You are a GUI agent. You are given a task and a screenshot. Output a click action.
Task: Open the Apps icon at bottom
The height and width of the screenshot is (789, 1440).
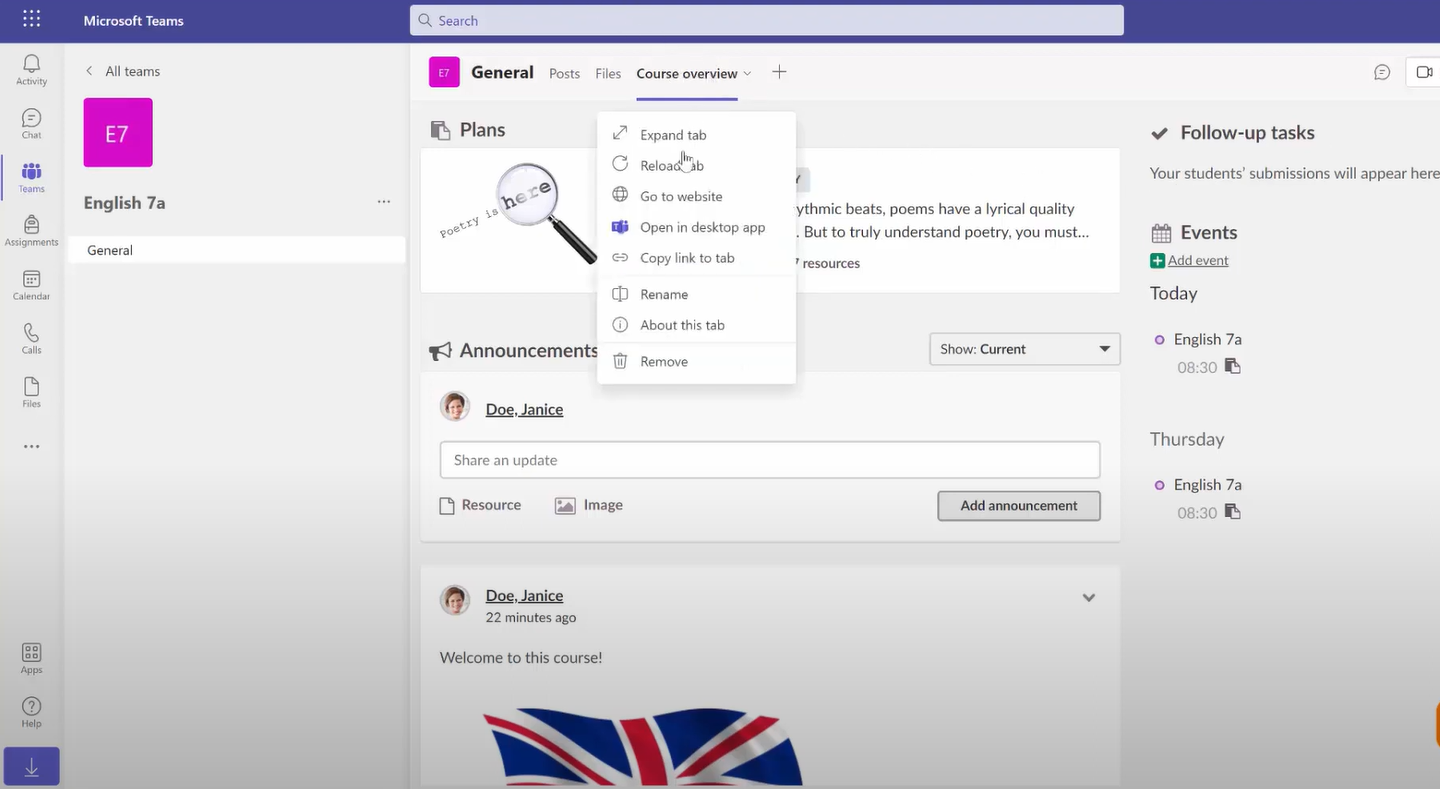(x=31, y=656)
